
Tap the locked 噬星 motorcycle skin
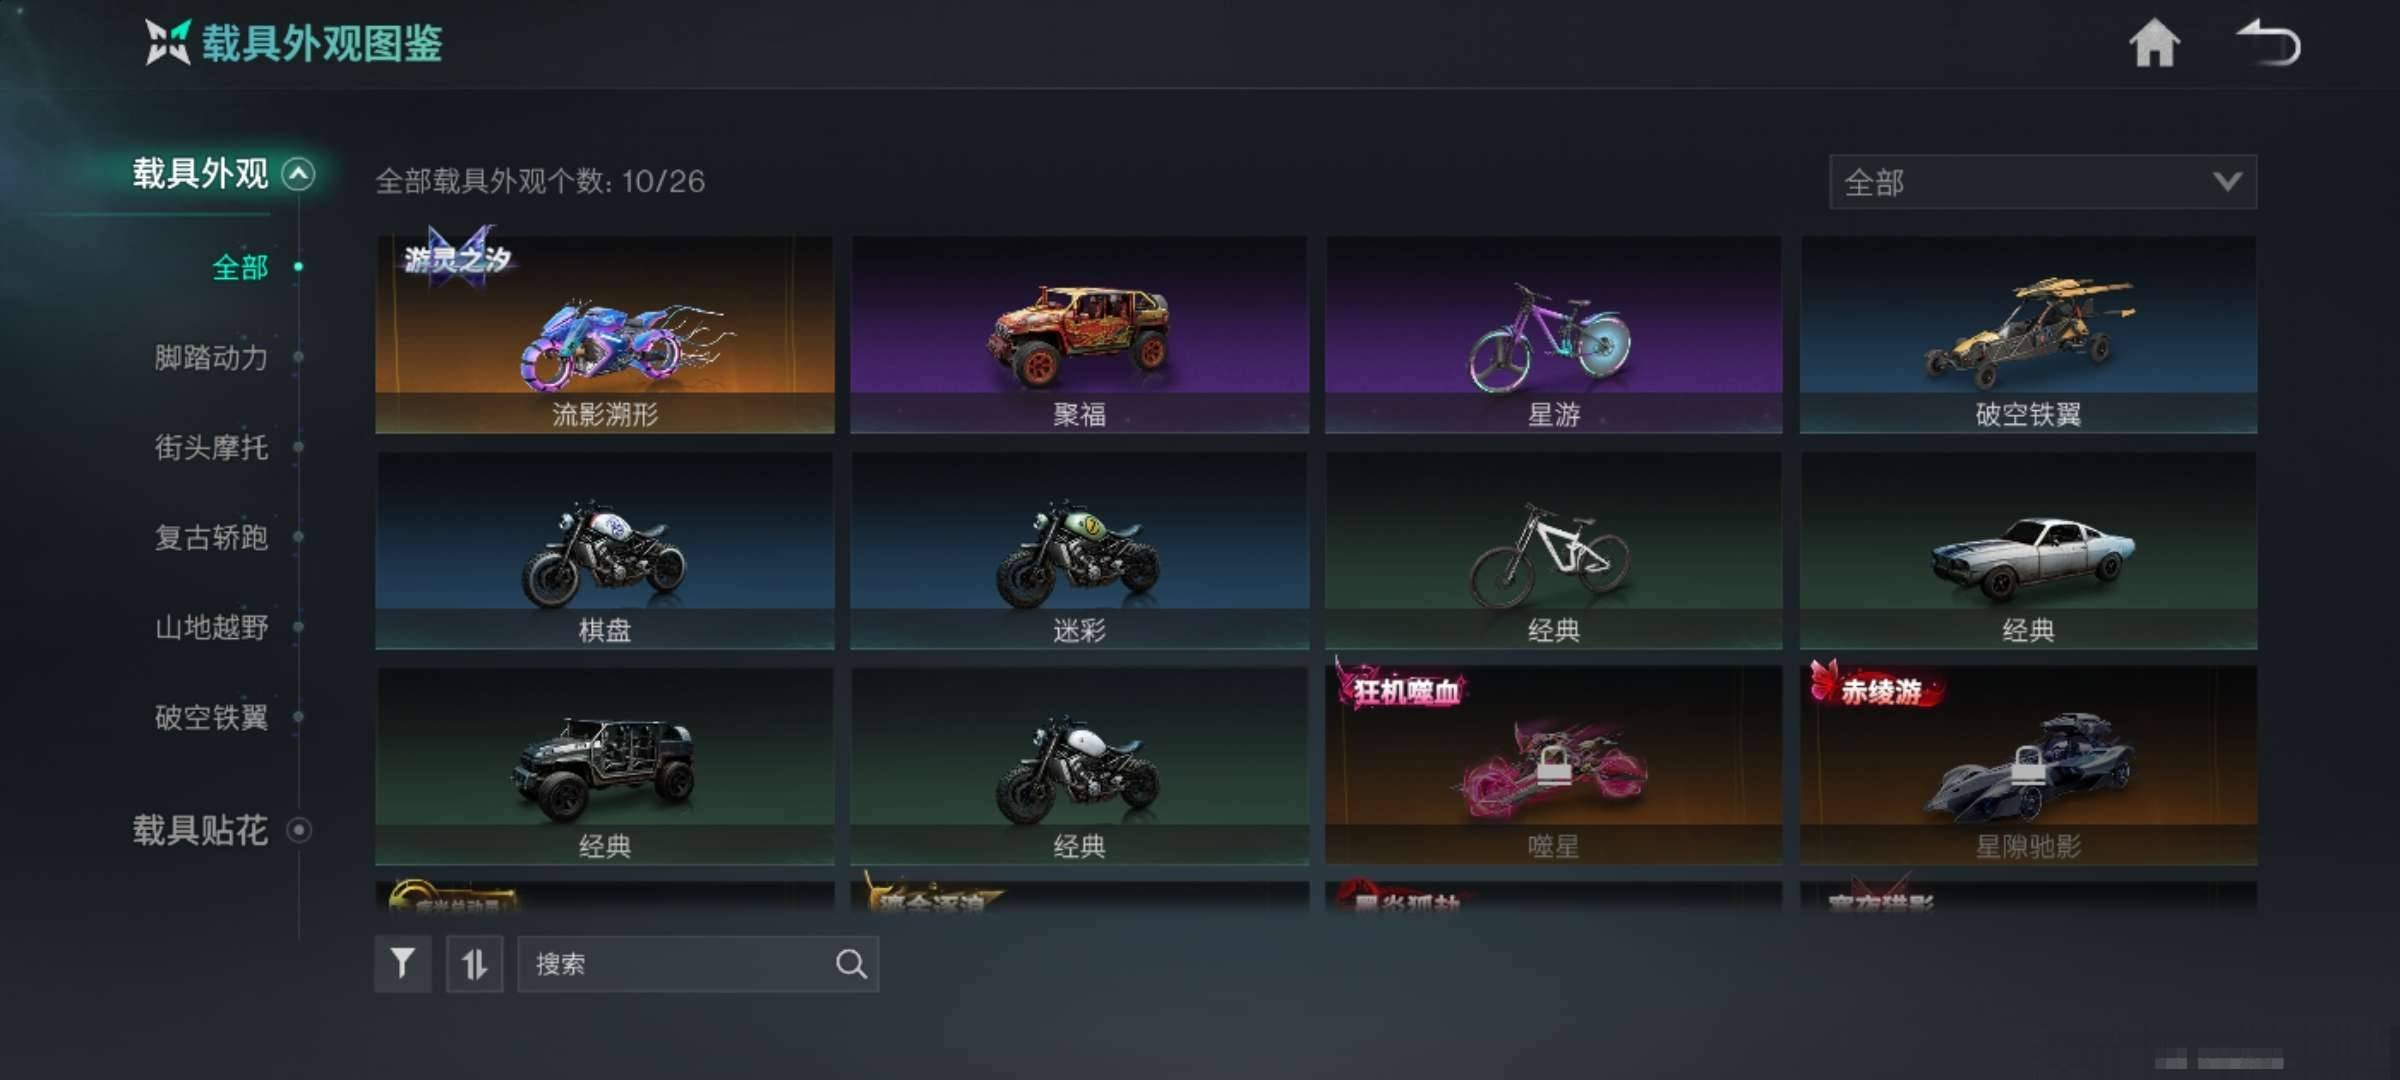(1553, 766)
